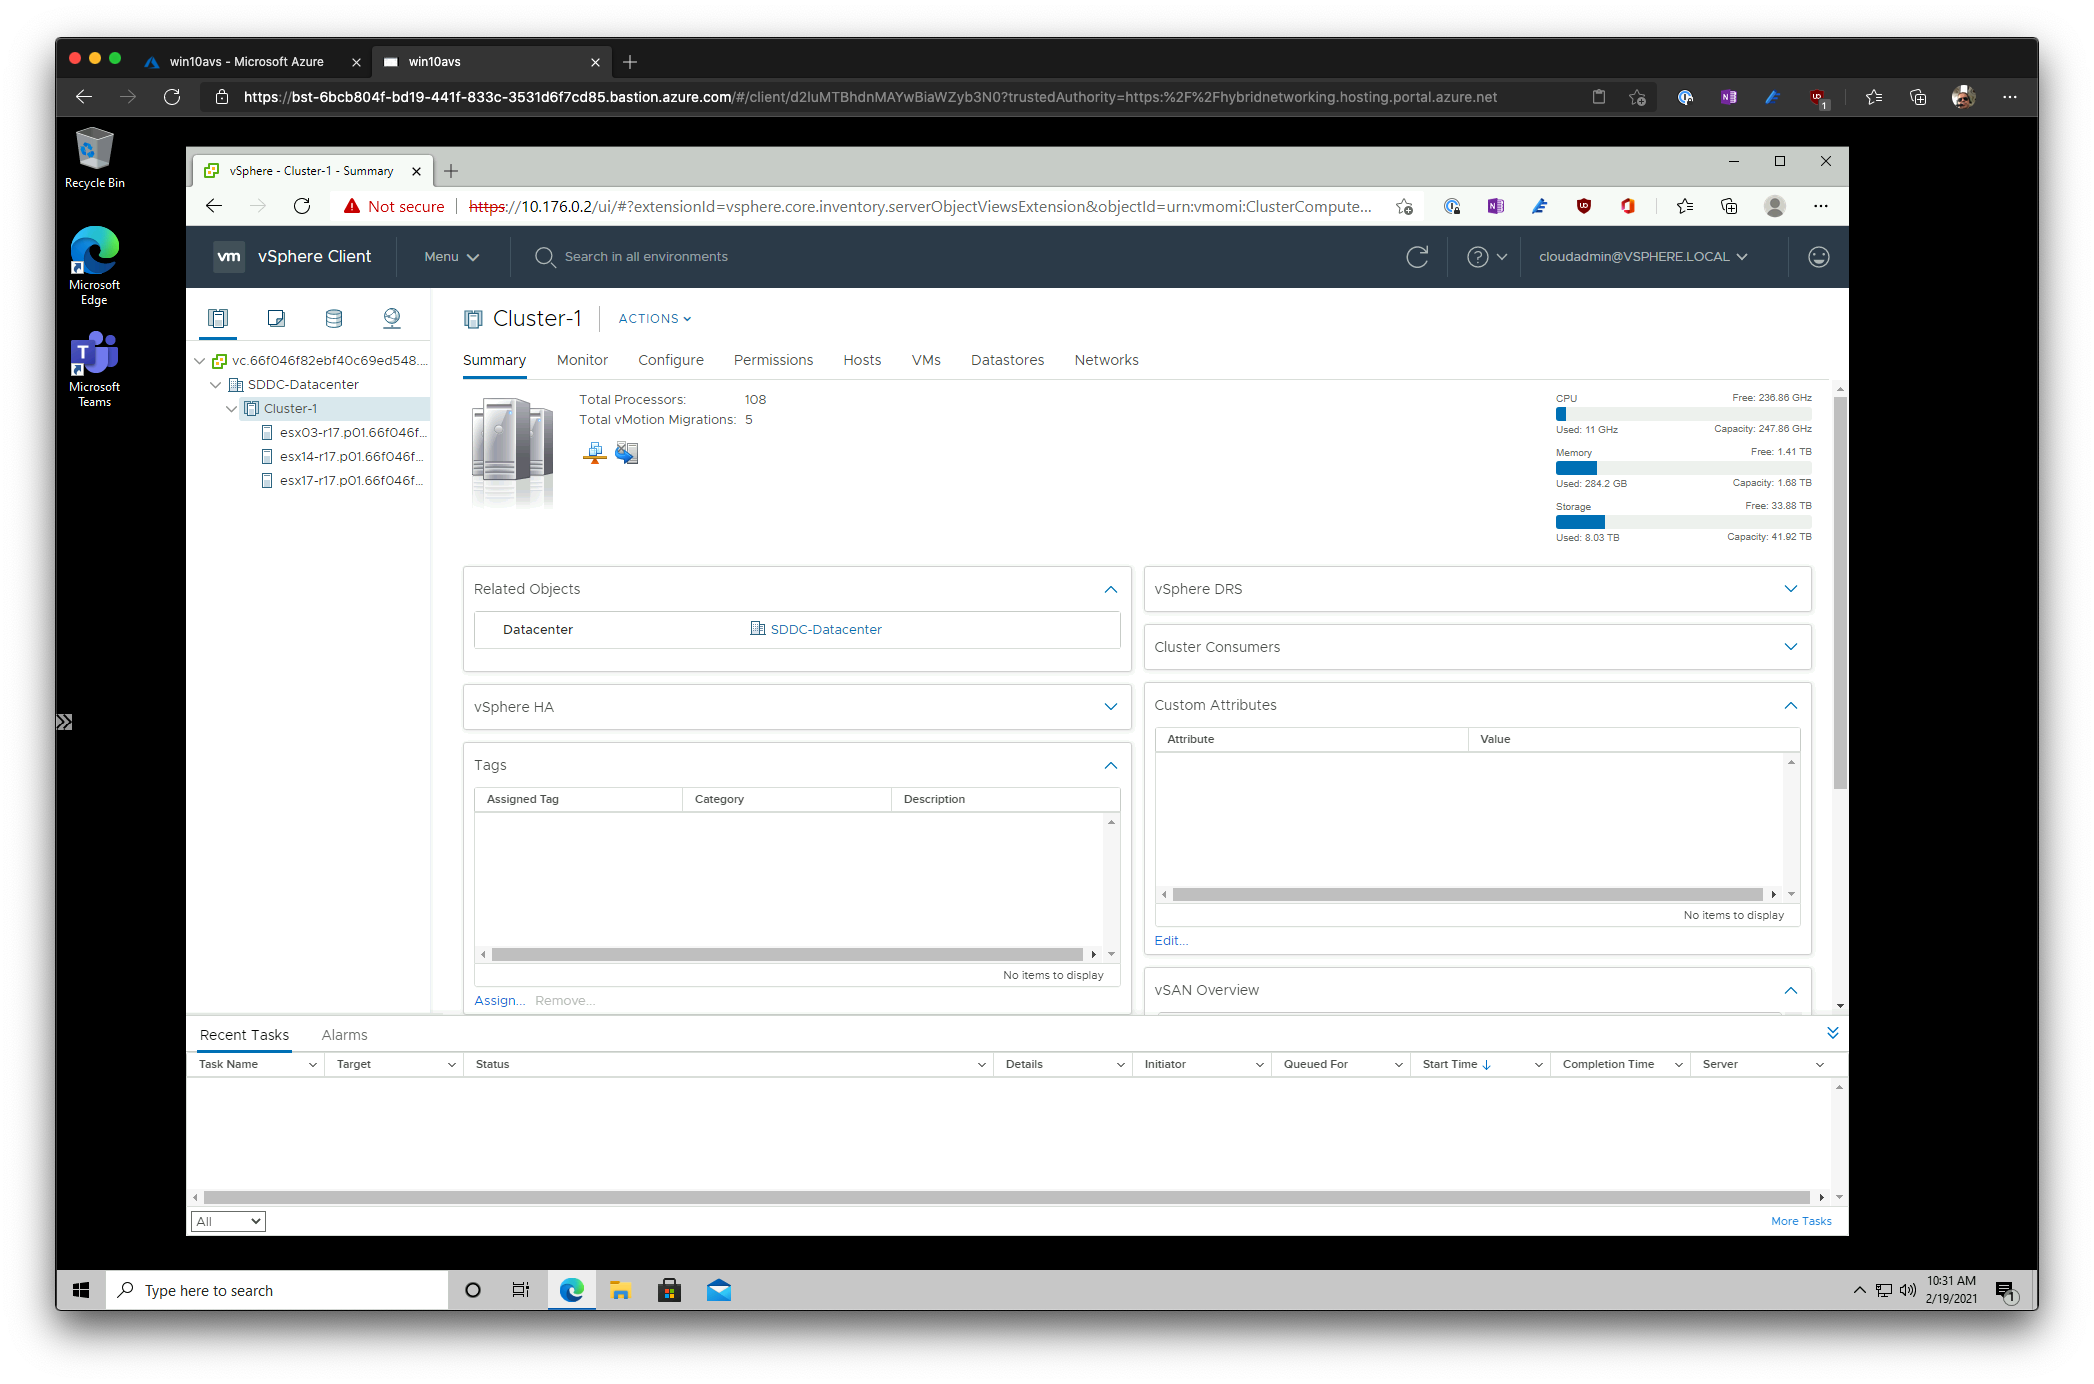Viewport: 2094px width, 1384px height.
Task: Click the smiley feedback icon
Action: 1818,257
